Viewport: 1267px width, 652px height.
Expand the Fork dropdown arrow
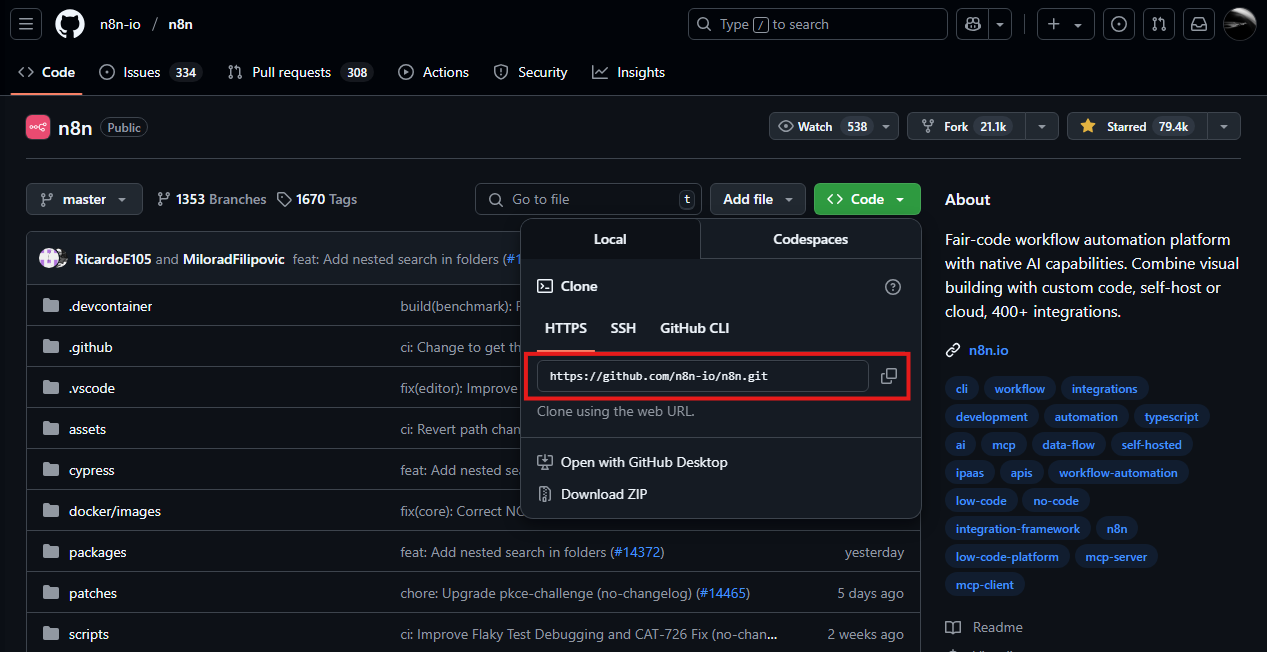coord(1042,126)
